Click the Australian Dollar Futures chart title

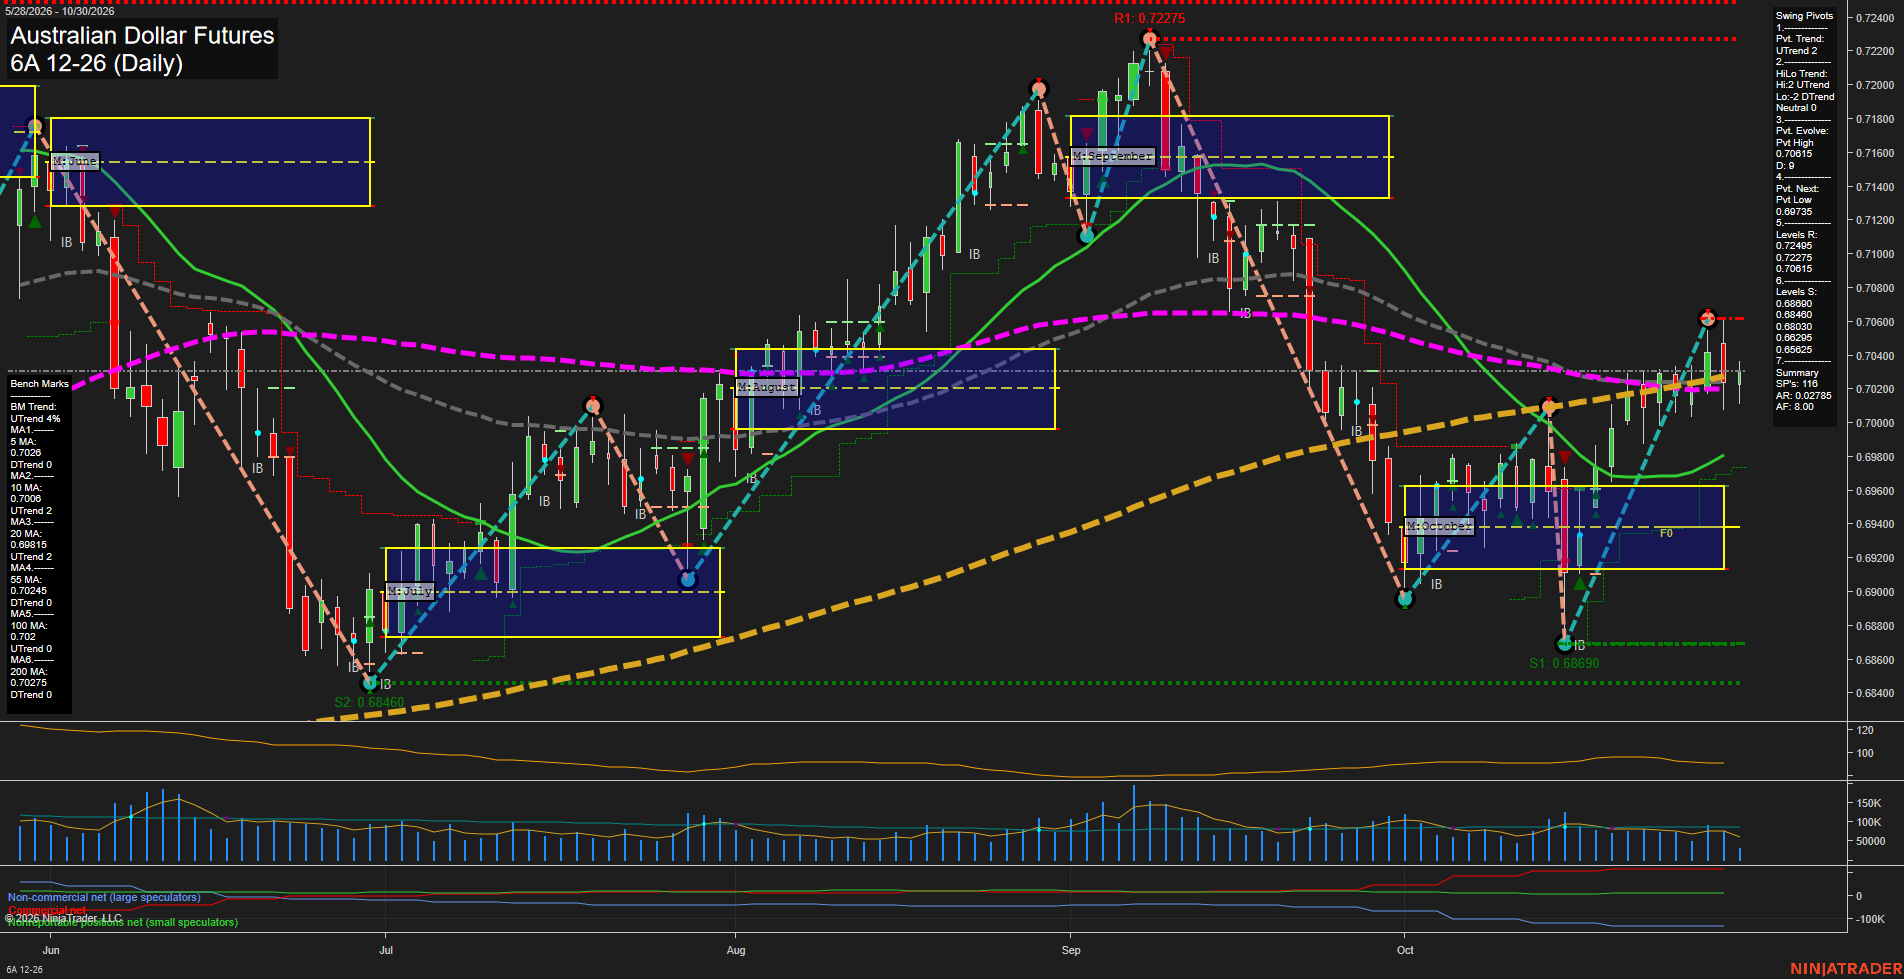(x=142, y=36)
